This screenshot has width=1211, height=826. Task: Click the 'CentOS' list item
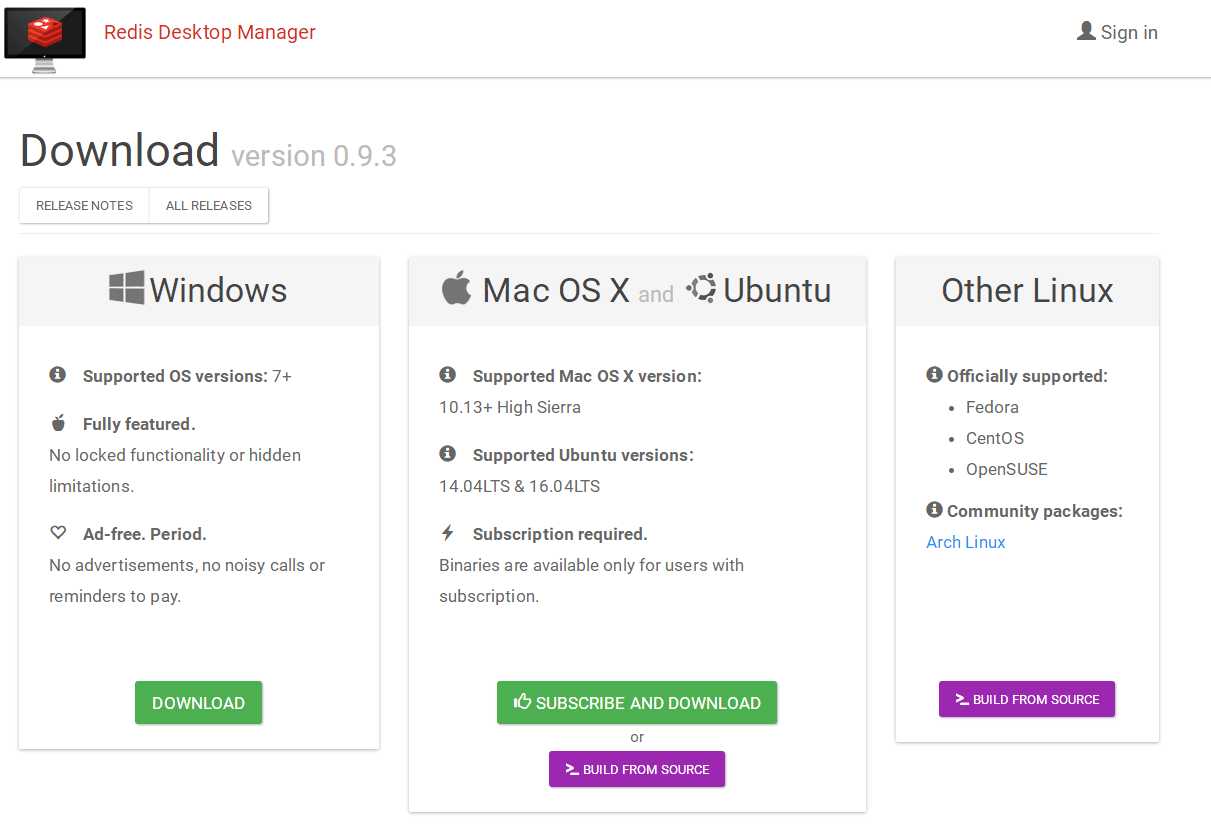[995, 438]
